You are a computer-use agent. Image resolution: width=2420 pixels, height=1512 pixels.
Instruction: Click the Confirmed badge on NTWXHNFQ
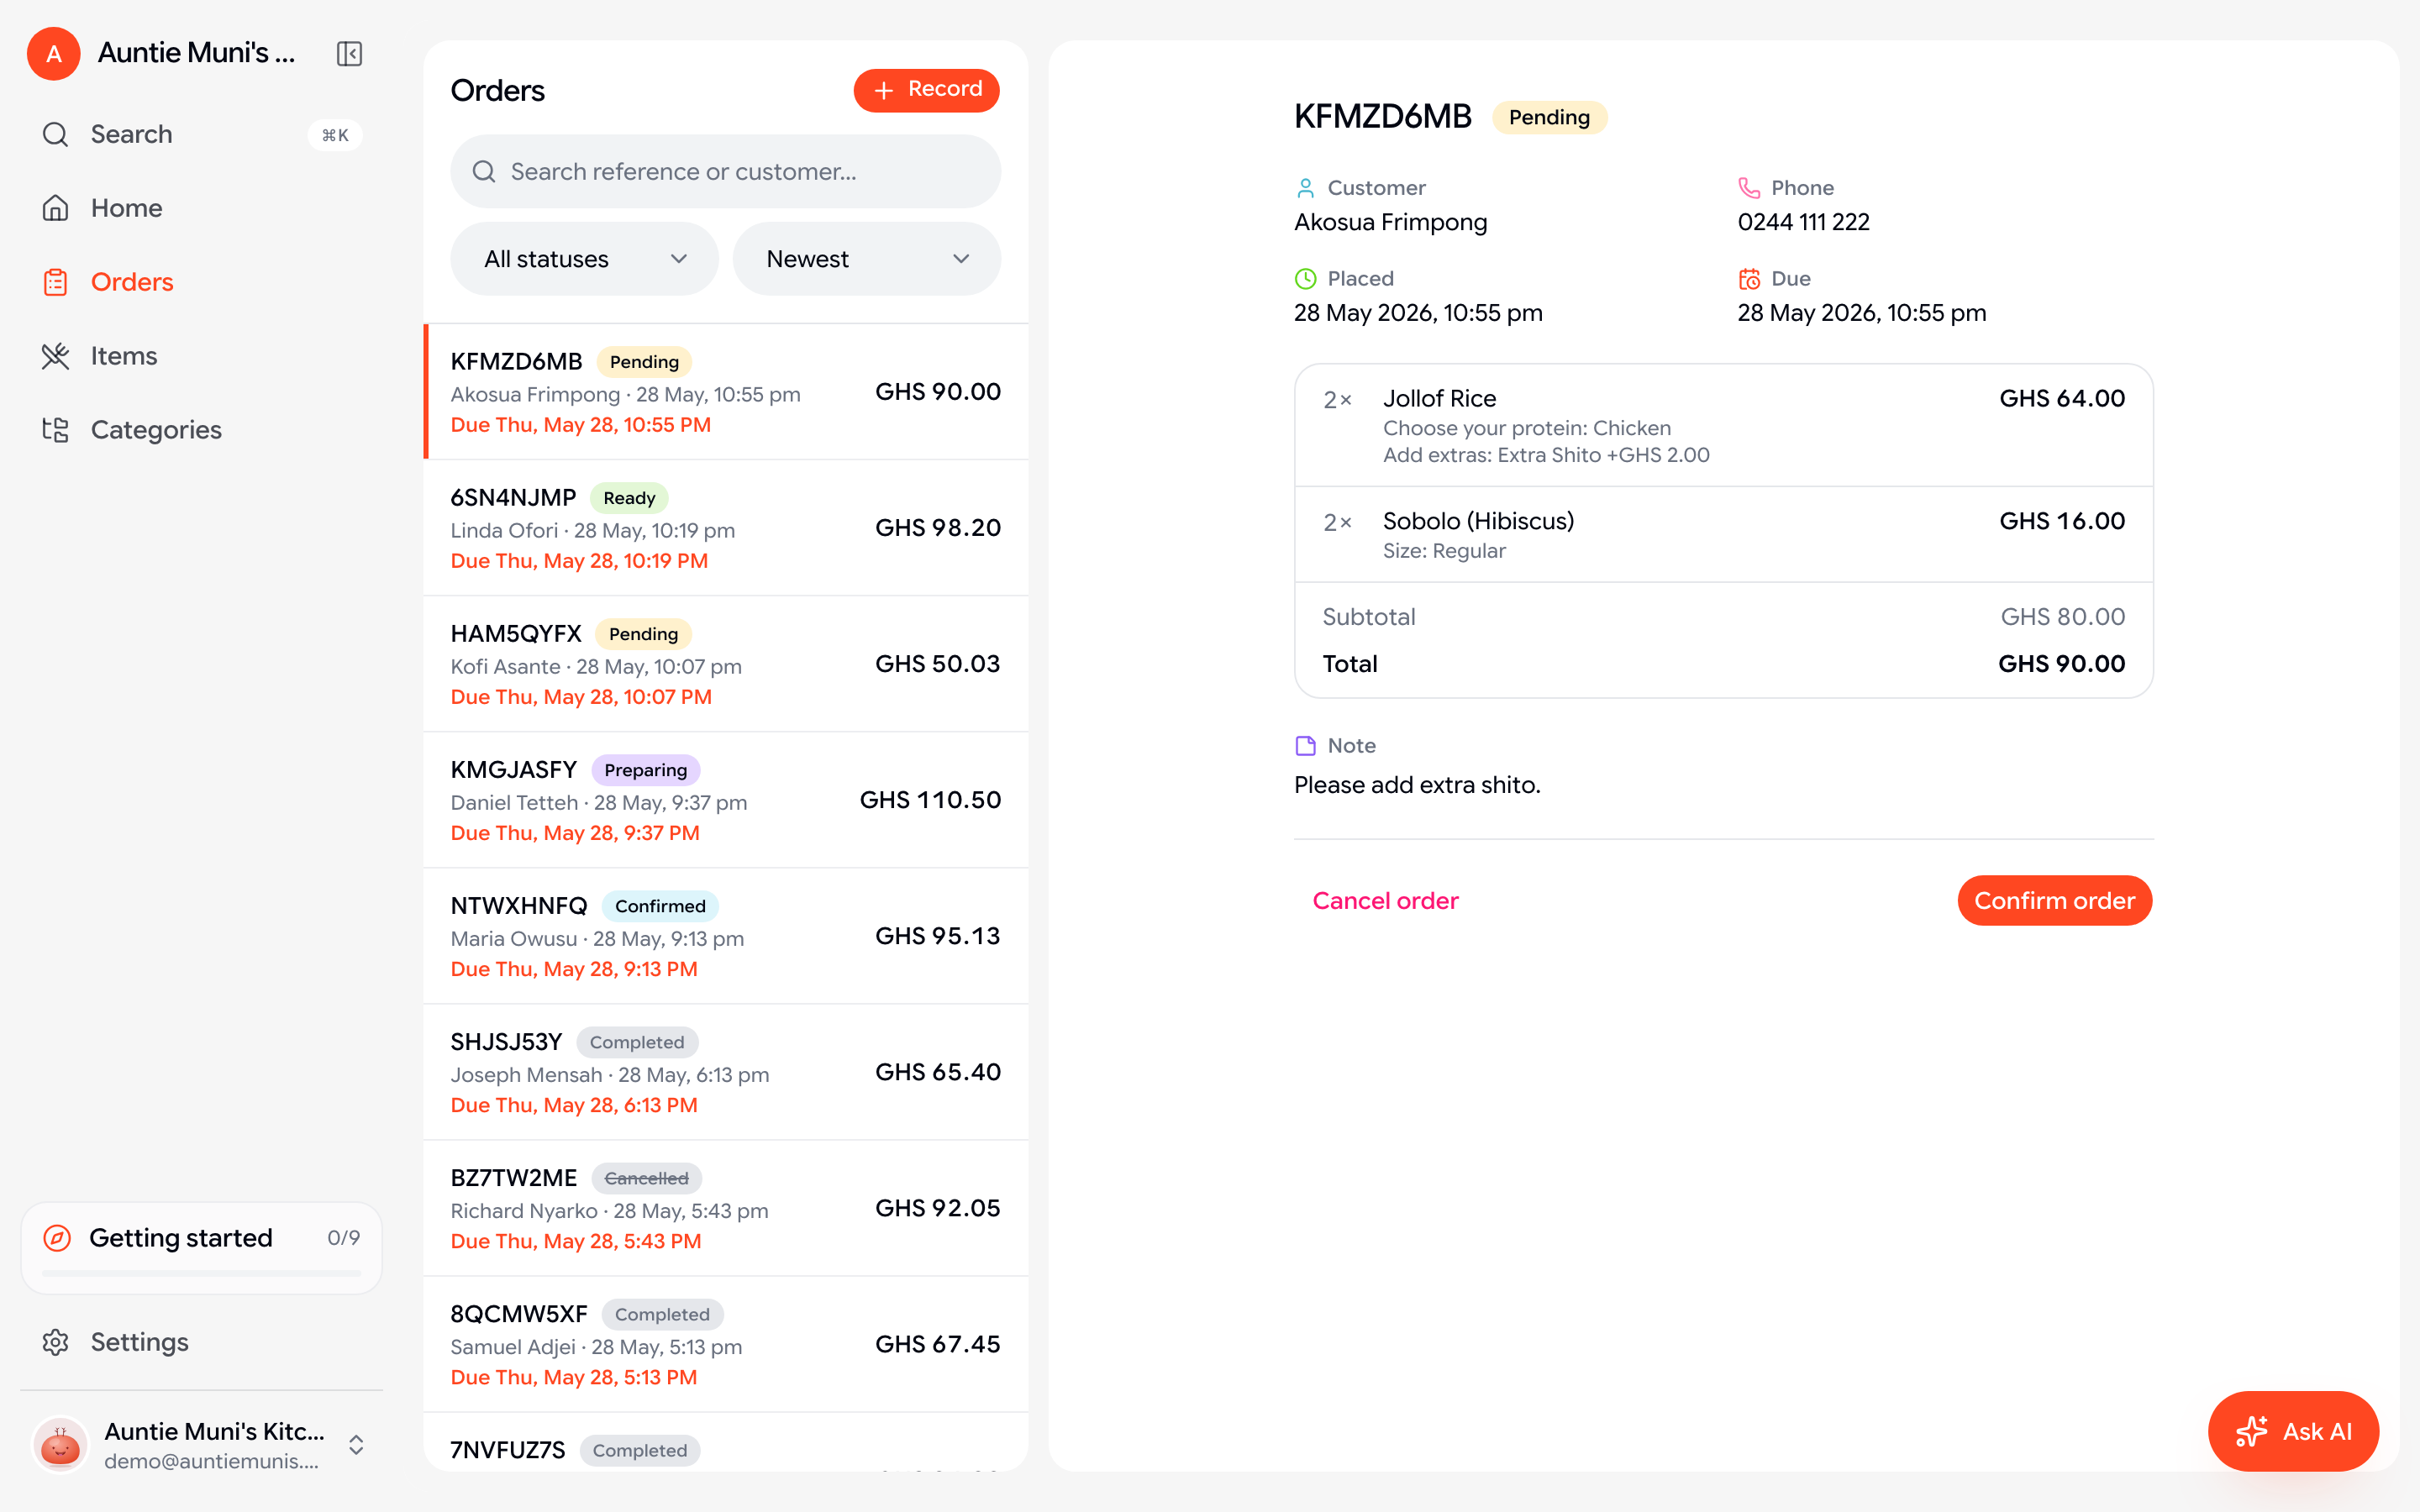click(660, 906)
